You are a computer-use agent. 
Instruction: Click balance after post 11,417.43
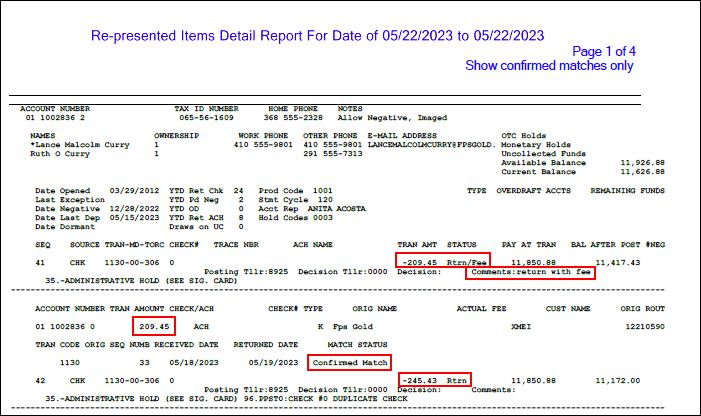click(x=617, y=263)
